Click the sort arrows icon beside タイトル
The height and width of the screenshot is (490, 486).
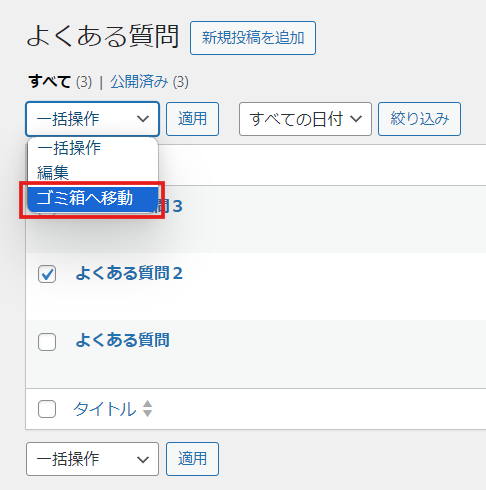click(x=147, y=409)
